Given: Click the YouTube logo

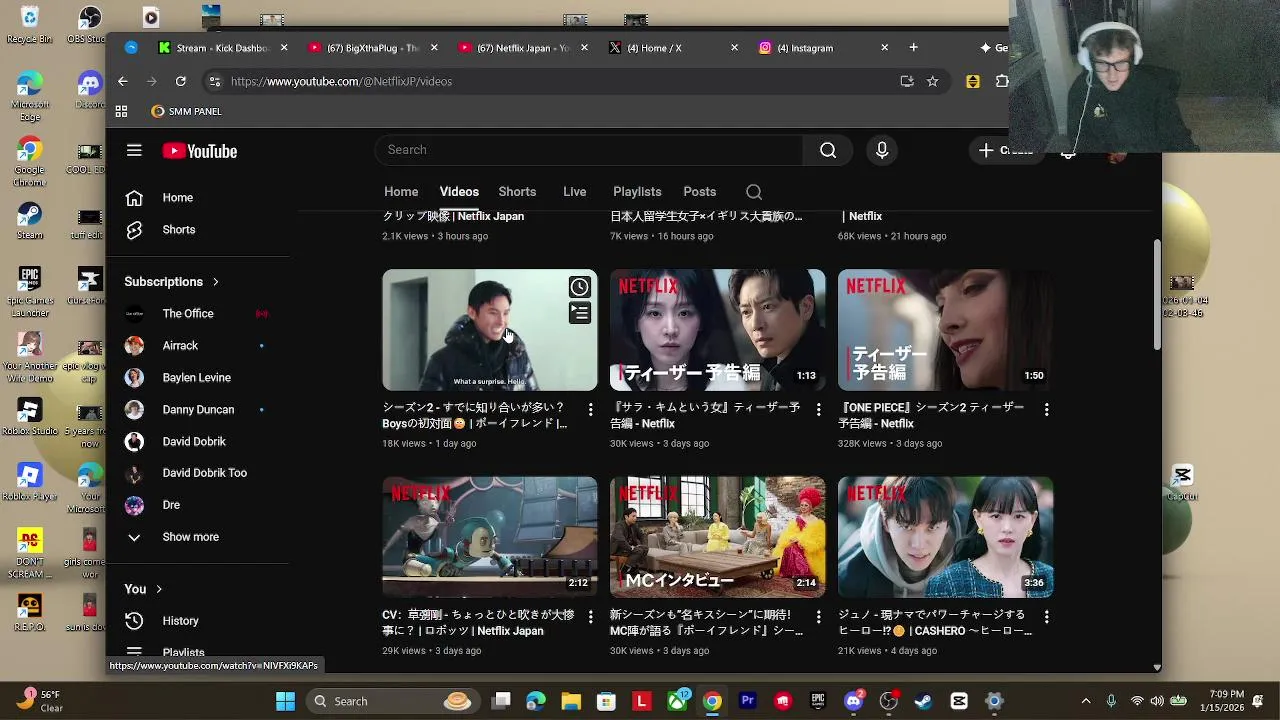Looking at the screenshot, I should pos(200,151).
